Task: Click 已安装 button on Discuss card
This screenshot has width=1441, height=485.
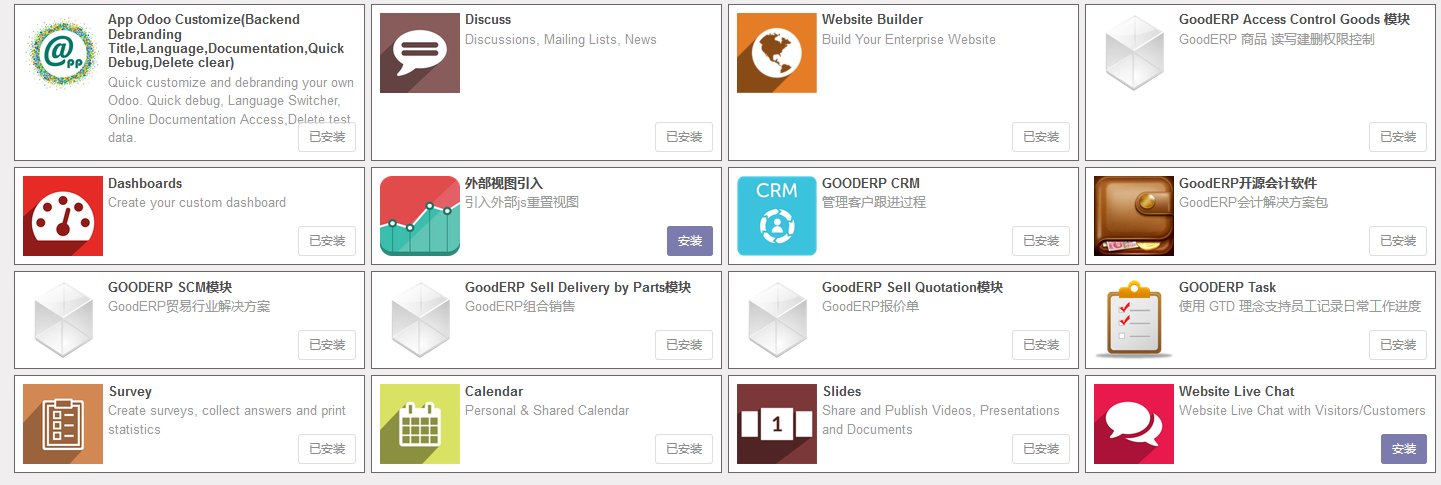Action: pos(684,137)
